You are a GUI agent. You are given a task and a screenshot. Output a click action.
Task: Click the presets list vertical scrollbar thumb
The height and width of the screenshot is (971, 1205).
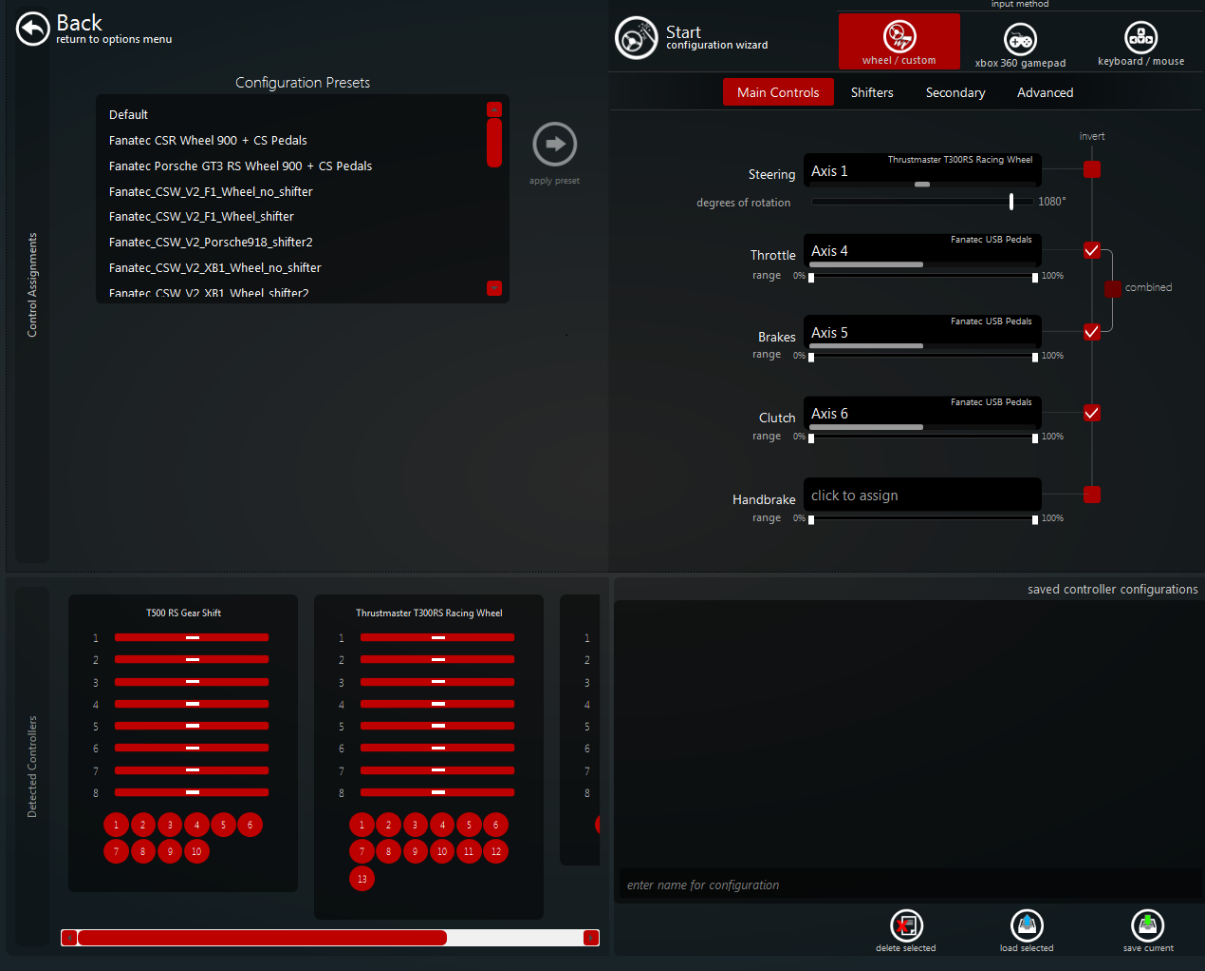point(494,143)
